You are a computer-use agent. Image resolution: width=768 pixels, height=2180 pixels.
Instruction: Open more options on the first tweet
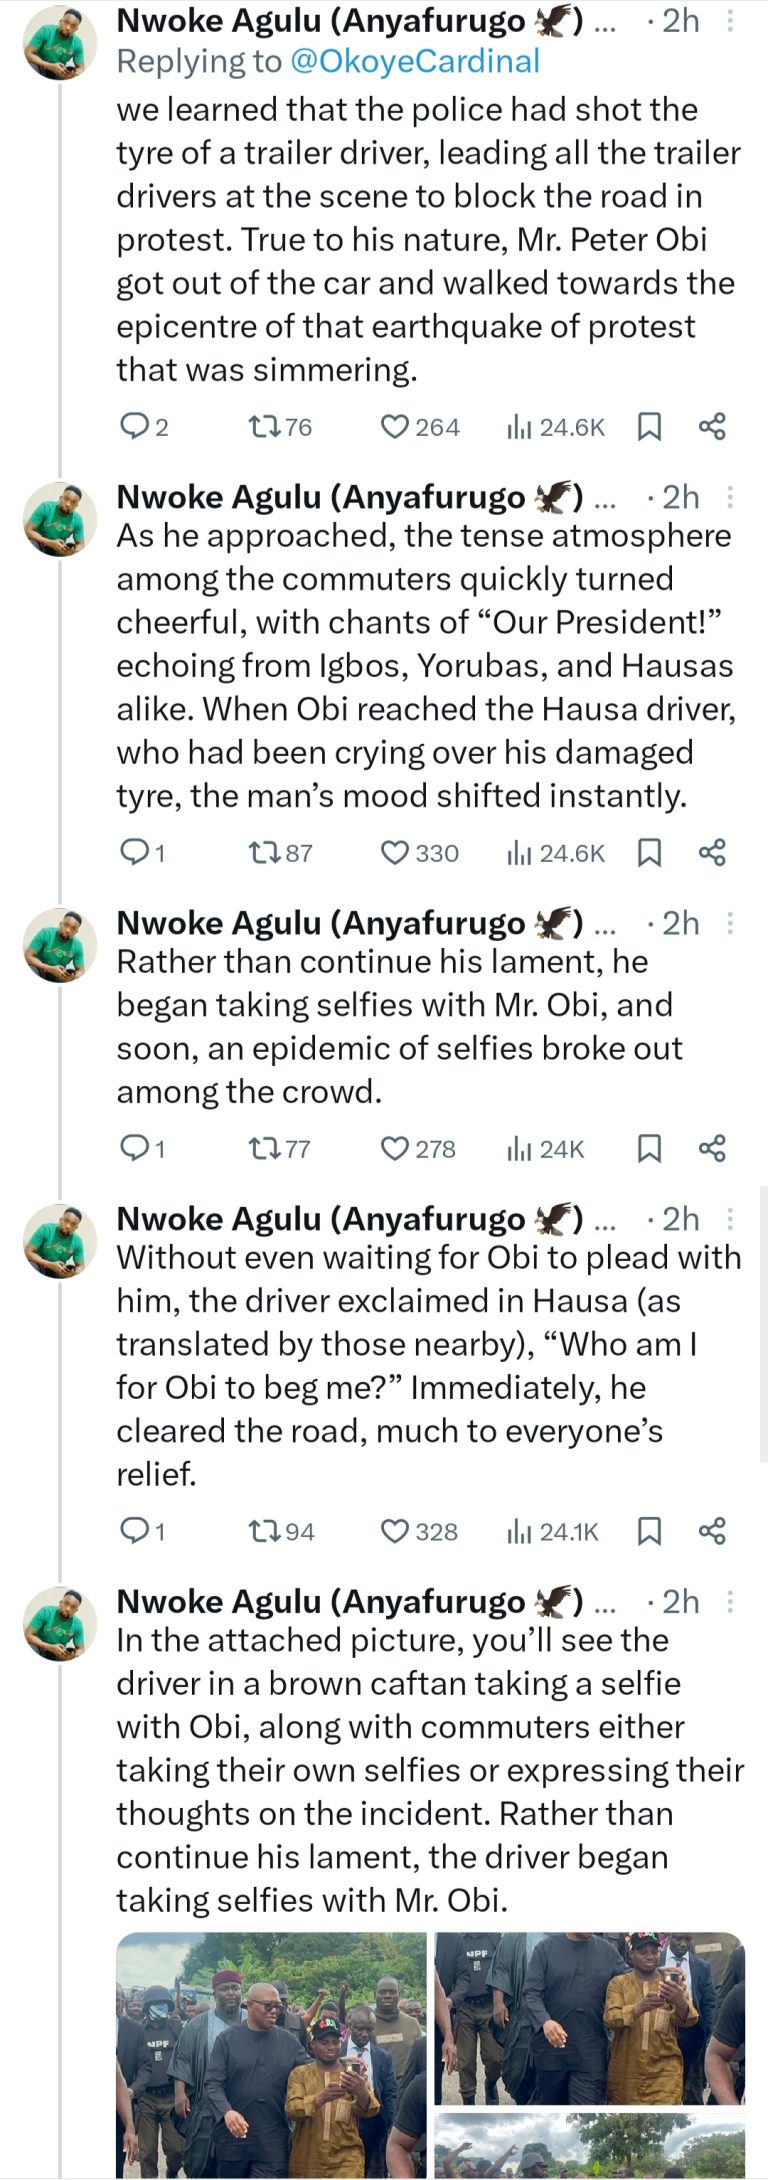click(x=731, y=21)
